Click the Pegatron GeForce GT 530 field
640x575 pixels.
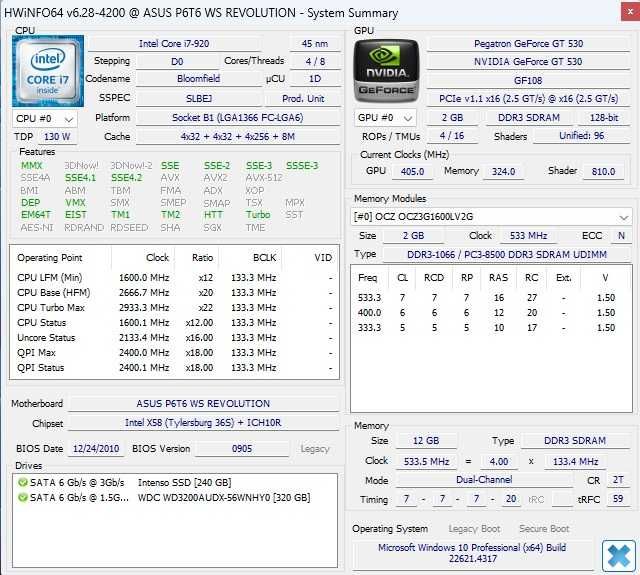528,44
